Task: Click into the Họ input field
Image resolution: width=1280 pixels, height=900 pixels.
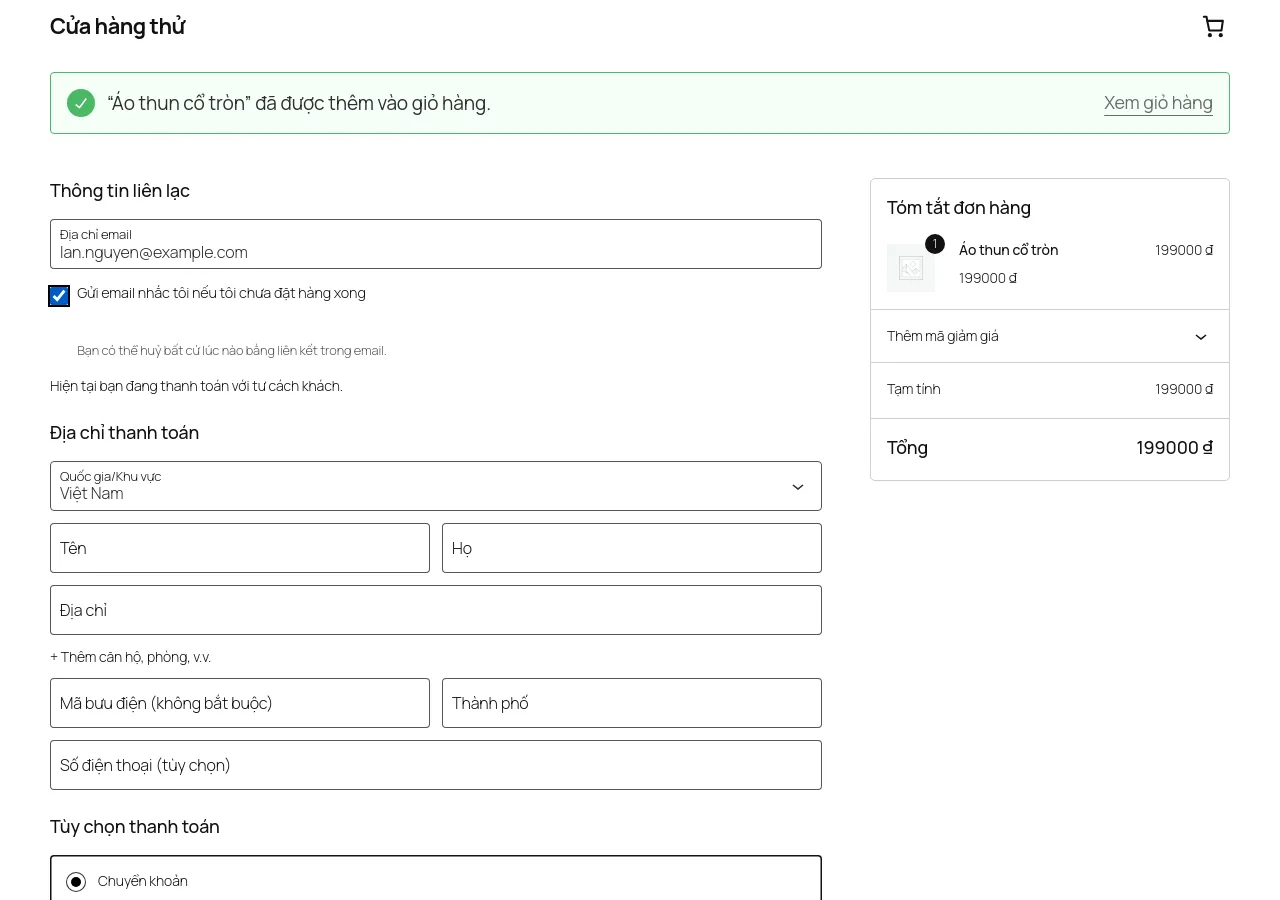Action: pos(632,548)
